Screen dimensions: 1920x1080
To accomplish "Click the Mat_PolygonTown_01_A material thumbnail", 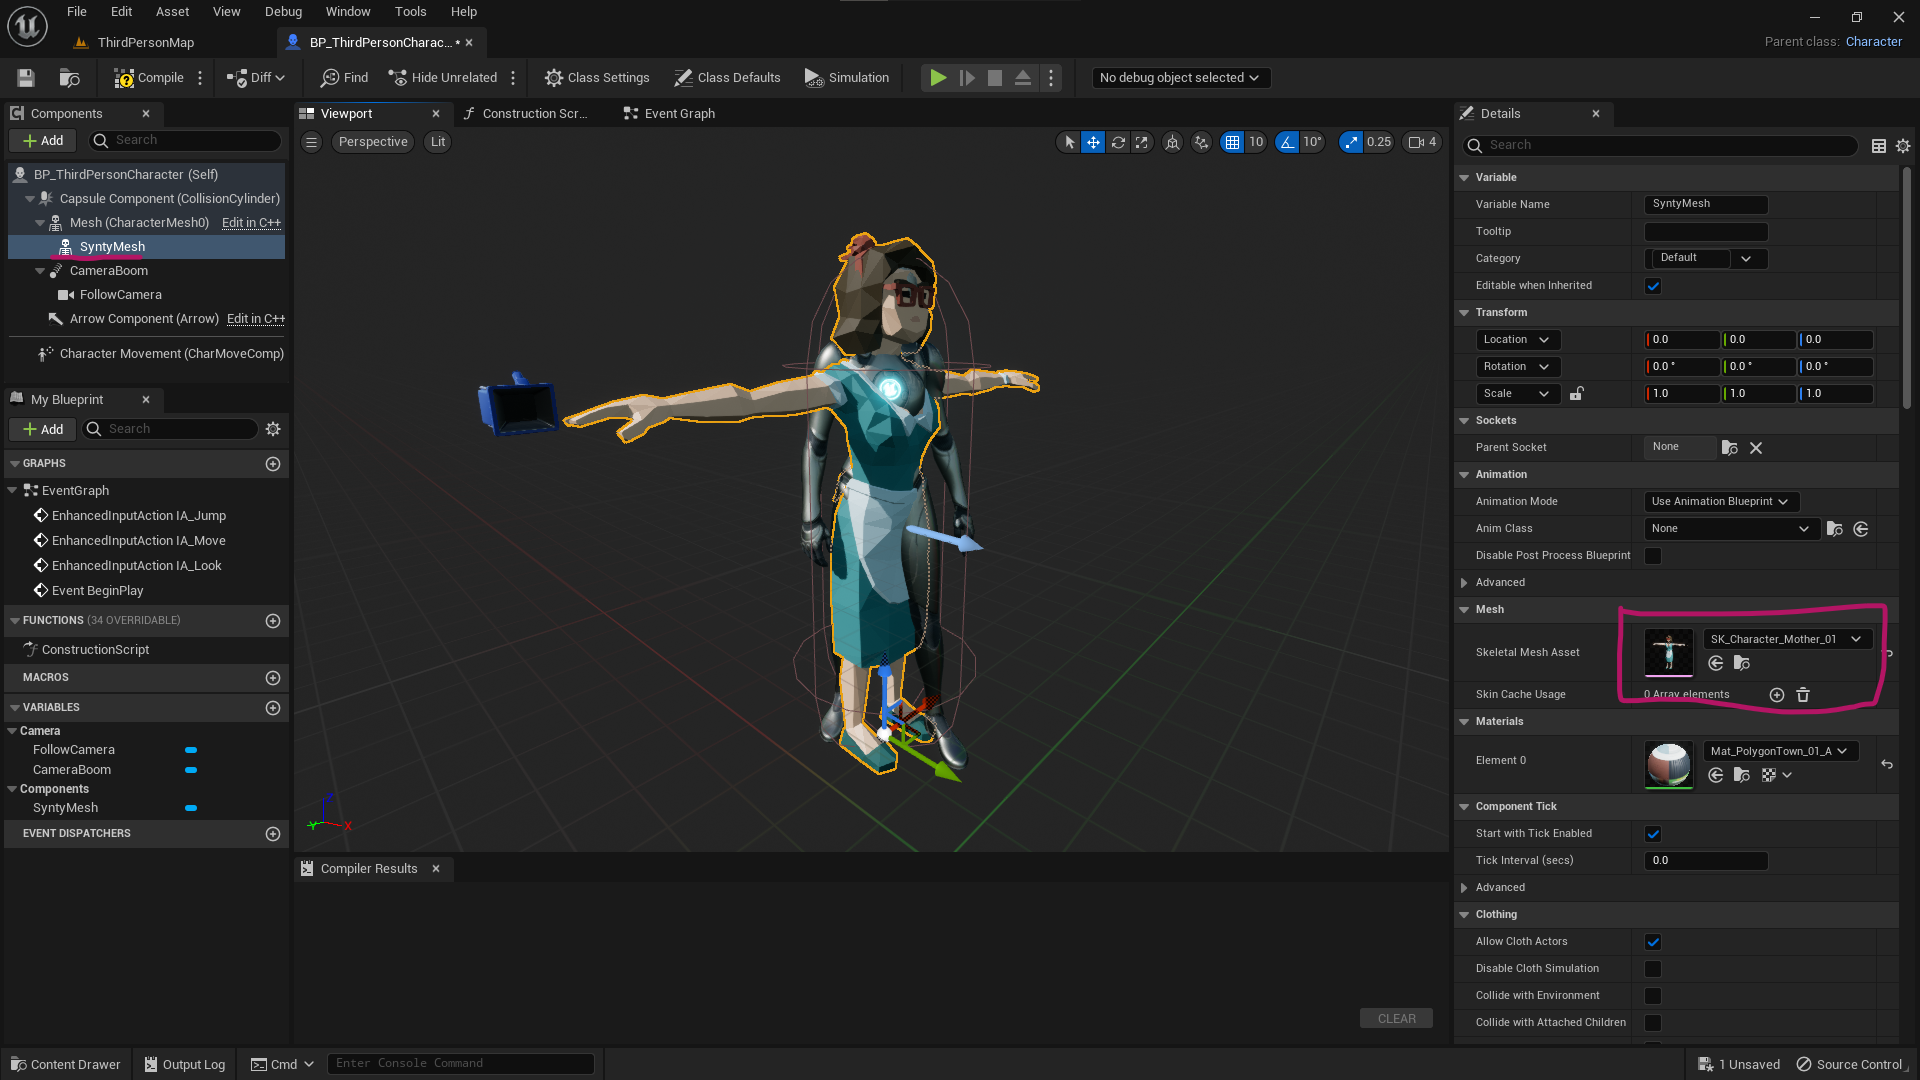I will click(x=1669, y=764).
